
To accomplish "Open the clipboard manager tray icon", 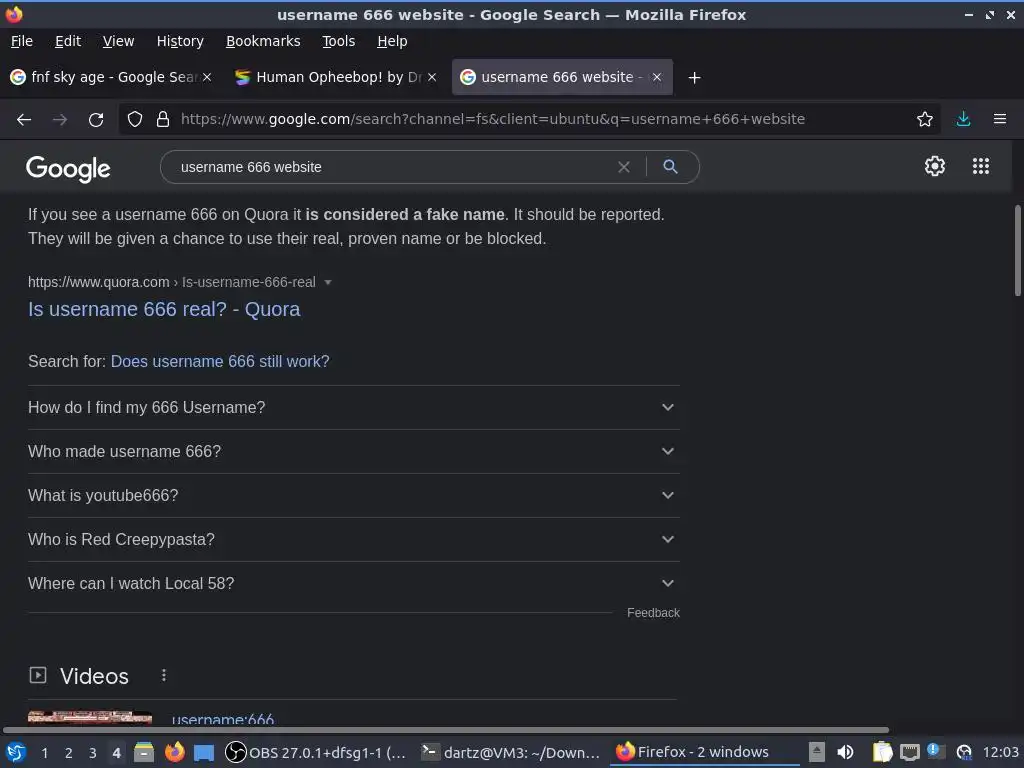I will [x=882, y=752].
